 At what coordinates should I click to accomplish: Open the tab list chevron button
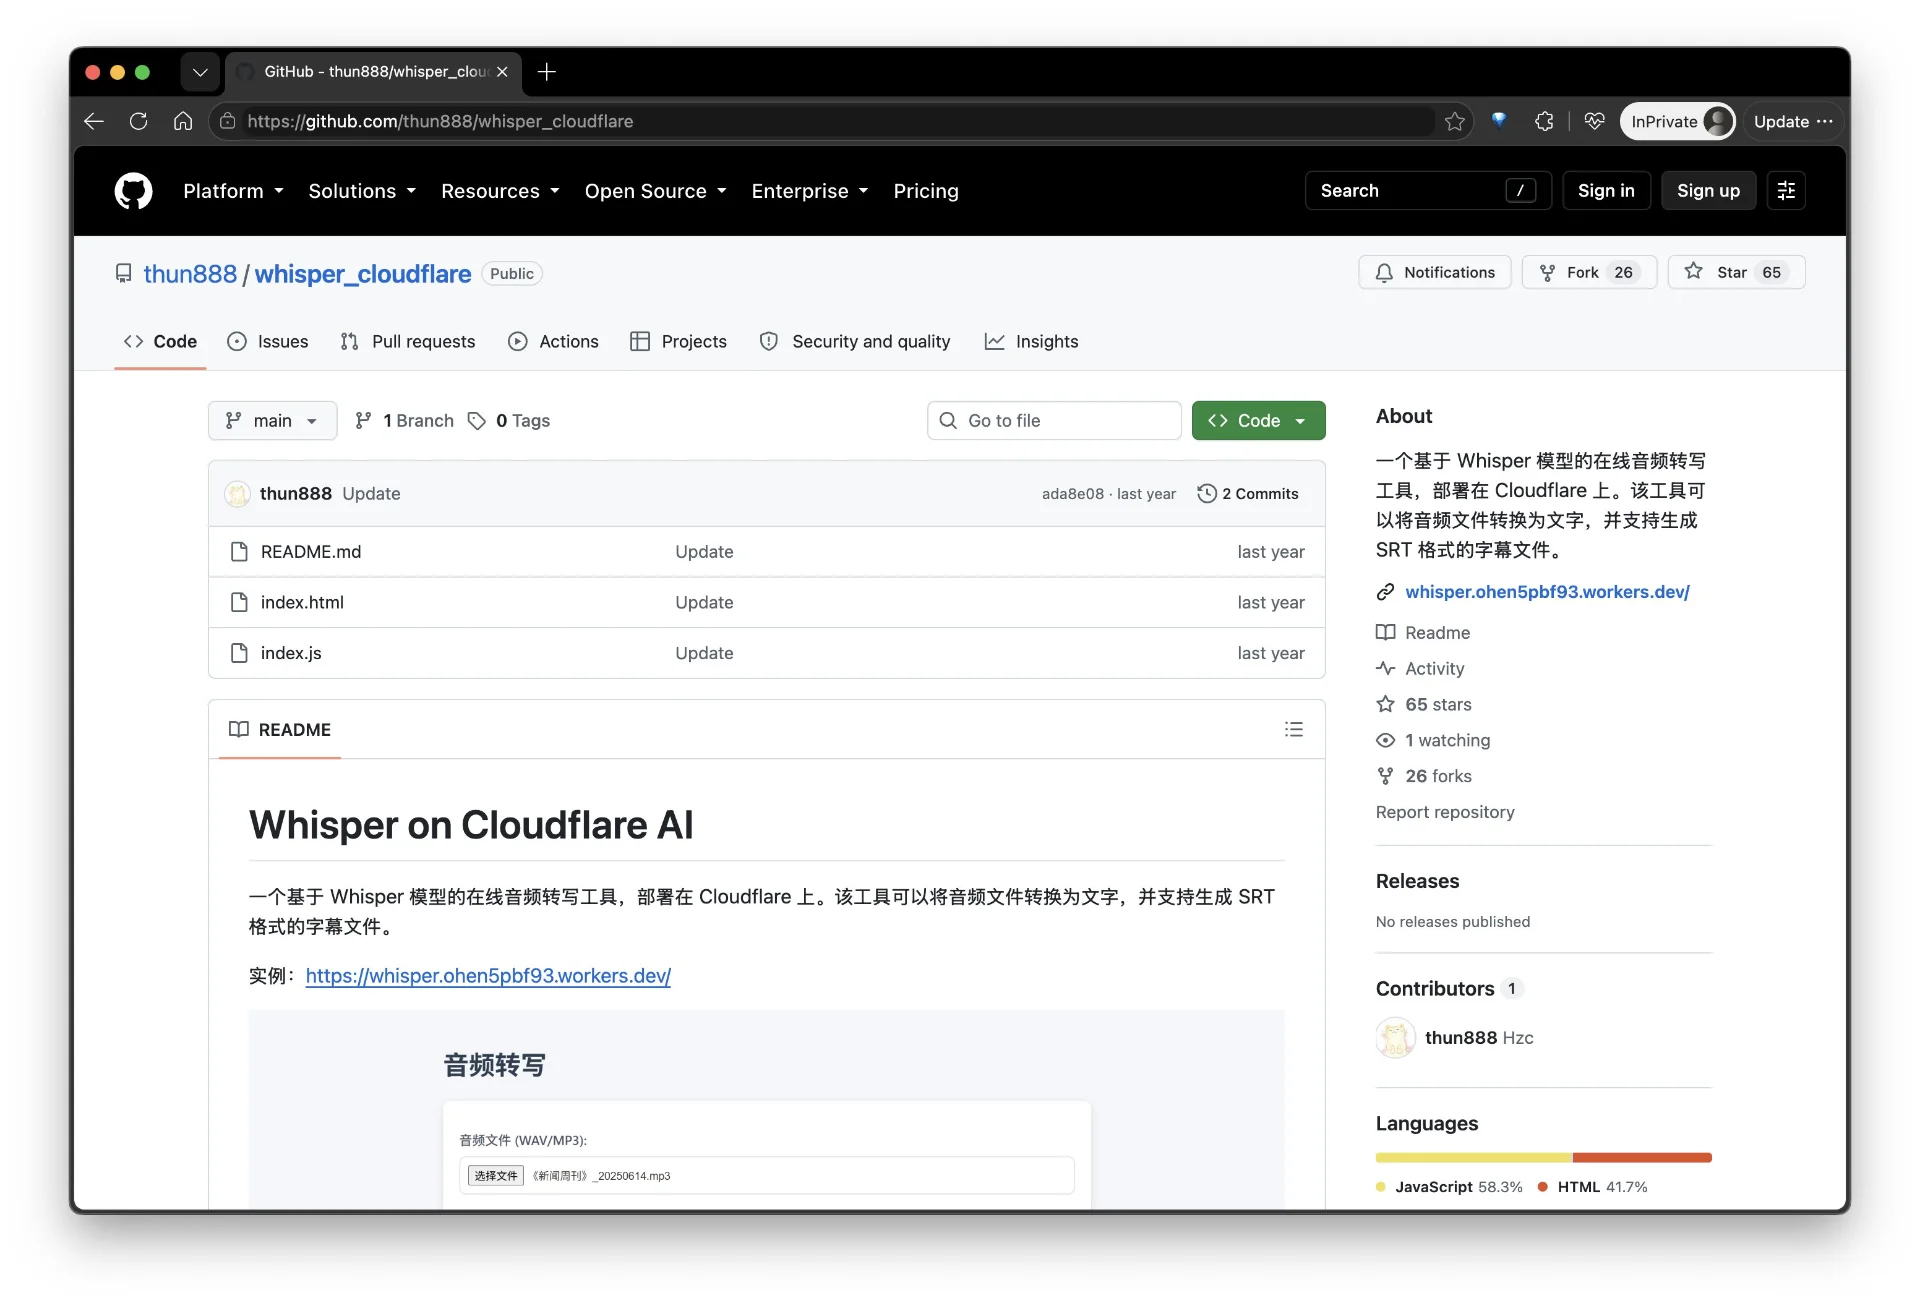(x=200, y=72)
